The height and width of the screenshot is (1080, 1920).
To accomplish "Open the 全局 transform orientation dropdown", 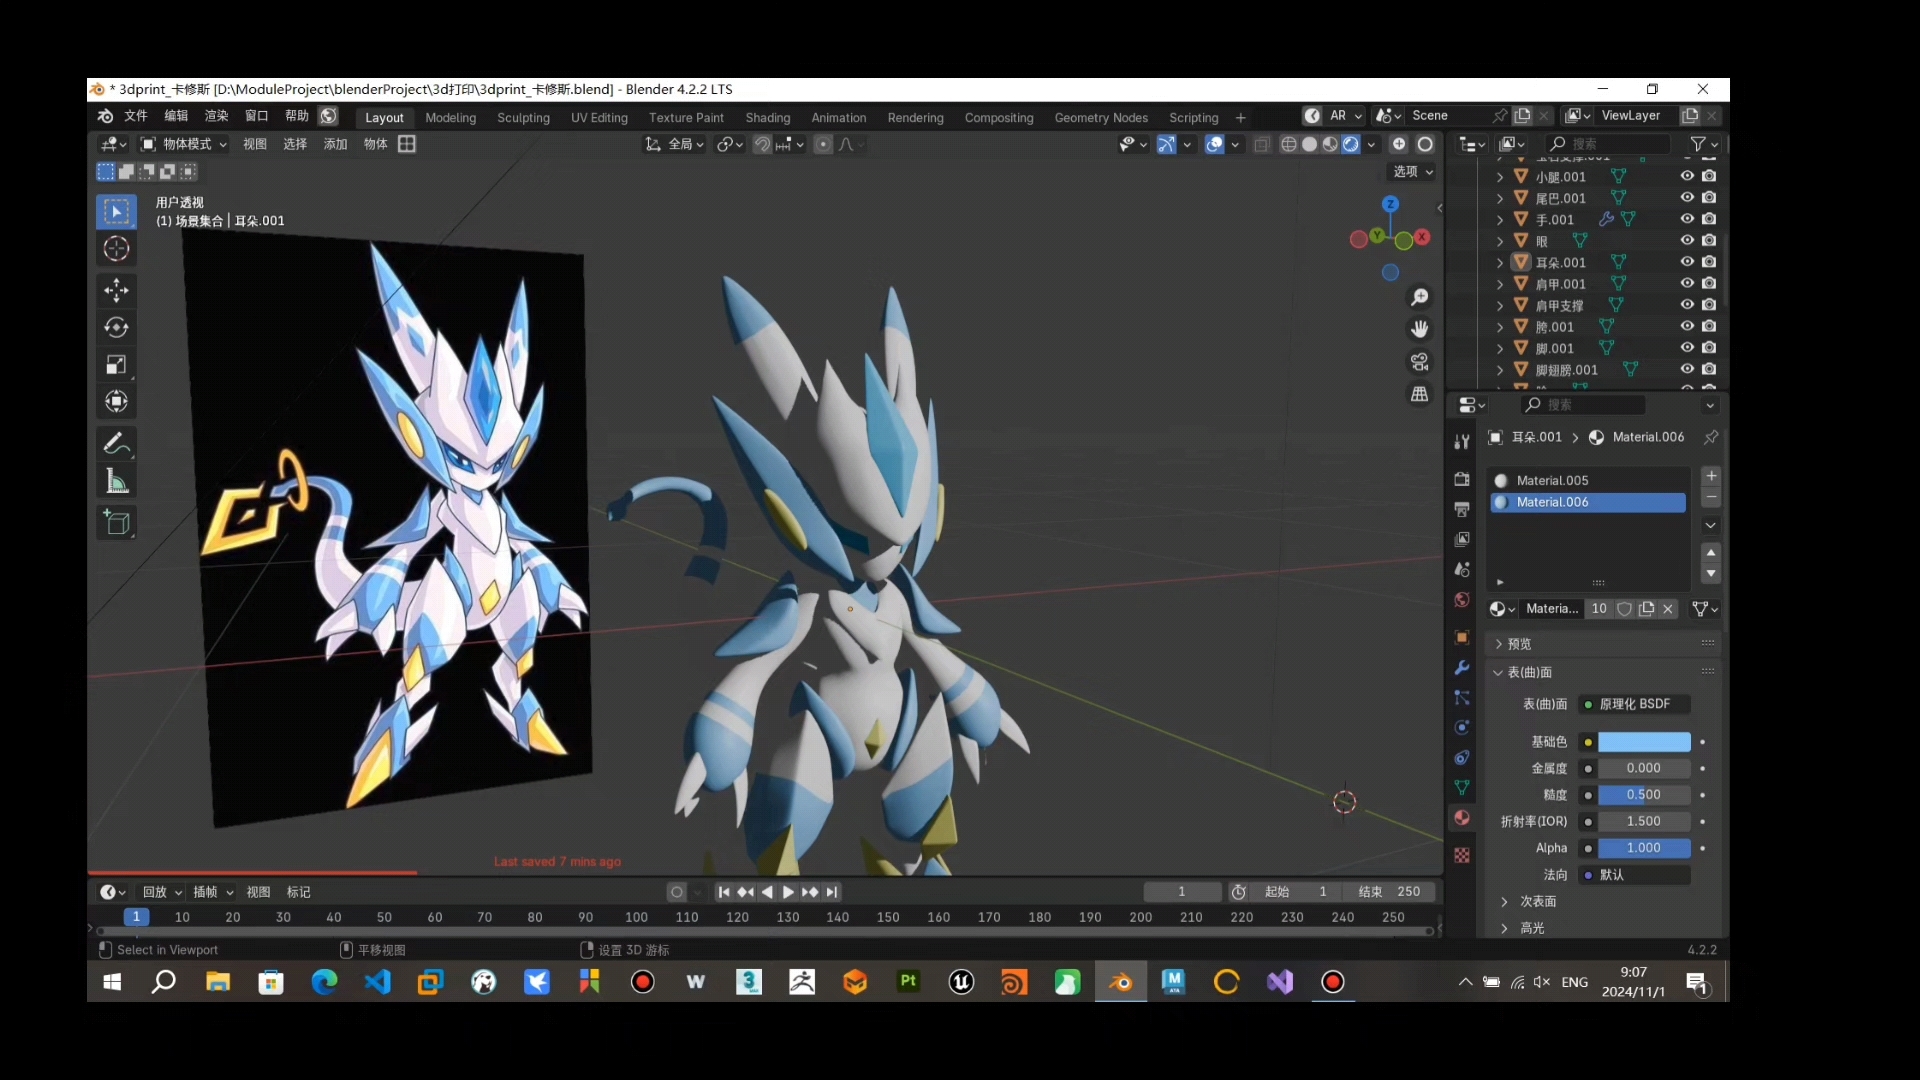I will pyautogui.click(x=674, y=144).
